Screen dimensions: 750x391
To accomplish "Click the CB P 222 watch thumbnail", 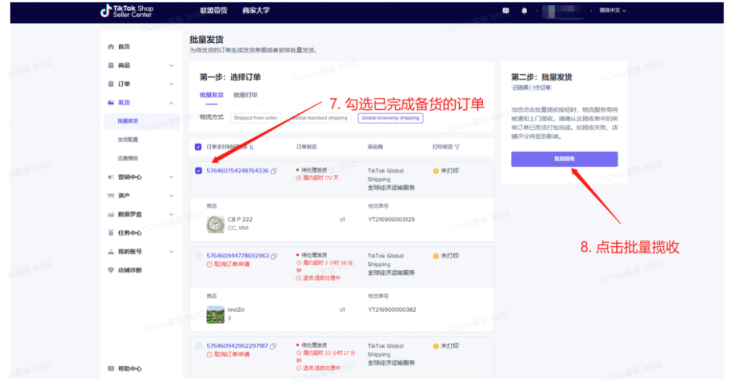I will [x=215, y=224].
